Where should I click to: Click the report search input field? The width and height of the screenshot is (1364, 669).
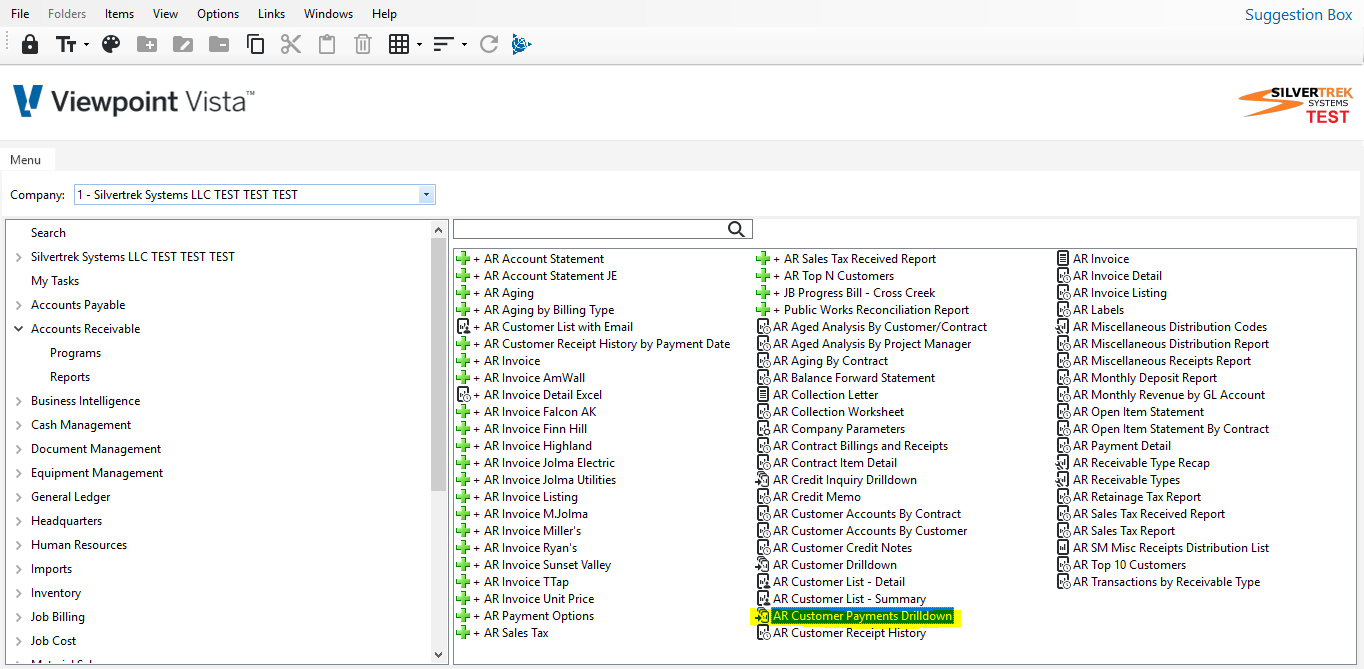click(591, 230)
